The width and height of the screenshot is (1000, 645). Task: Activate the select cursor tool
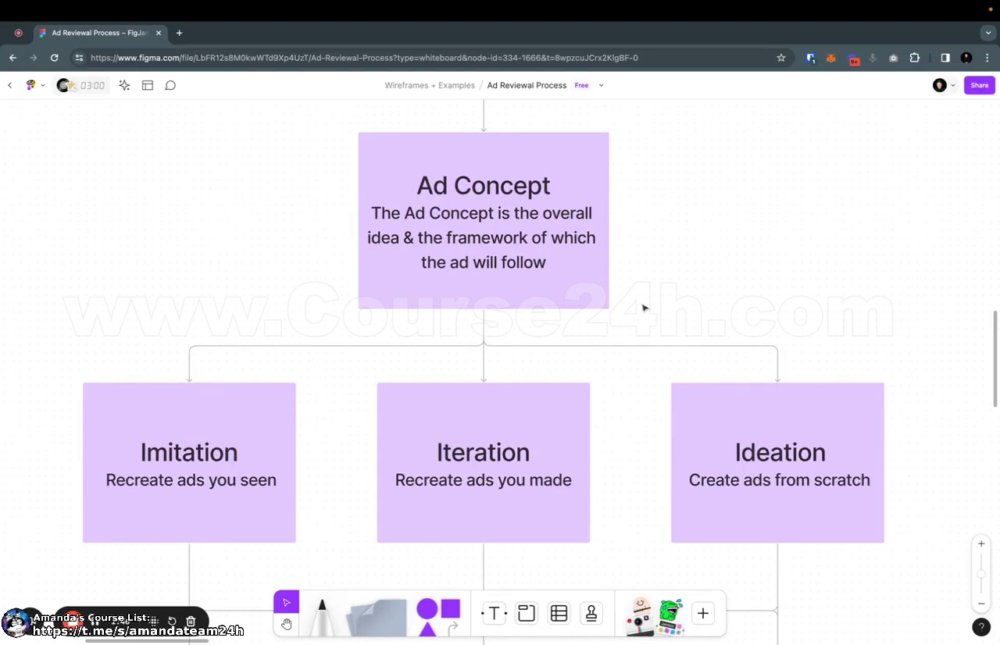point(286,602)
